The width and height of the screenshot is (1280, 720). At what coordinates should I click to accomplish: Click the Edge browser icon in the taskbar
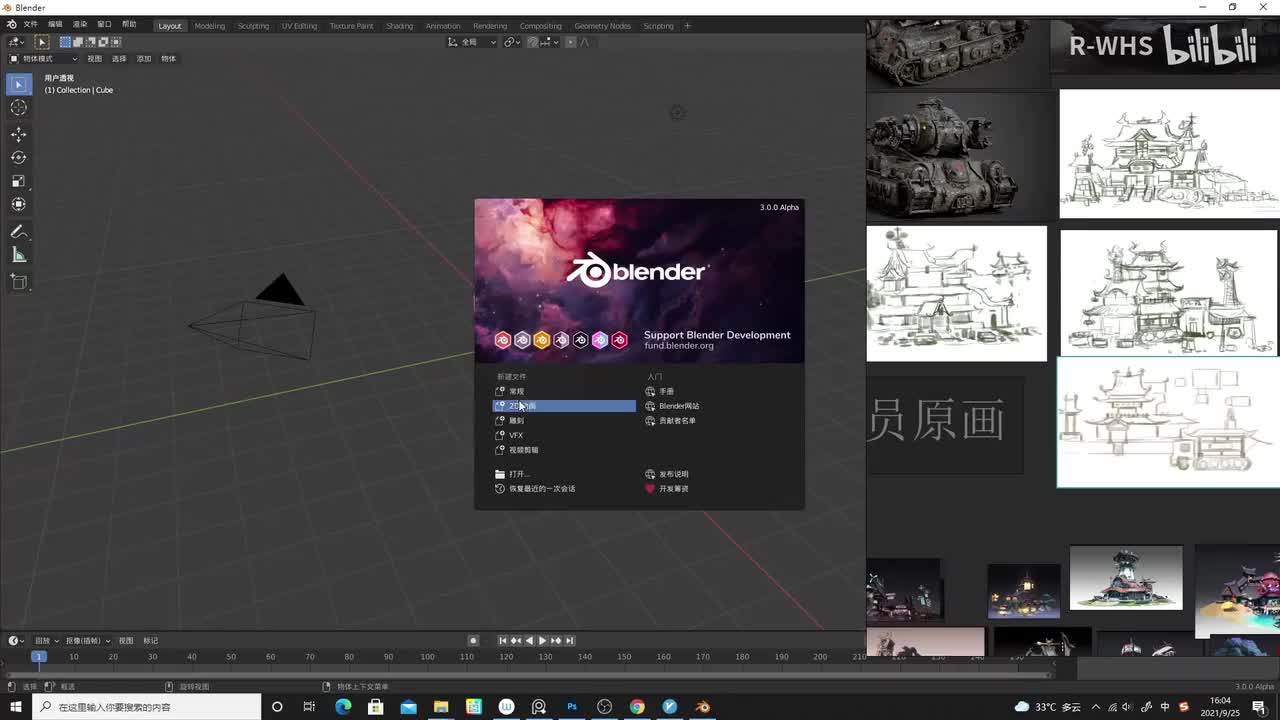click(343, 707)
